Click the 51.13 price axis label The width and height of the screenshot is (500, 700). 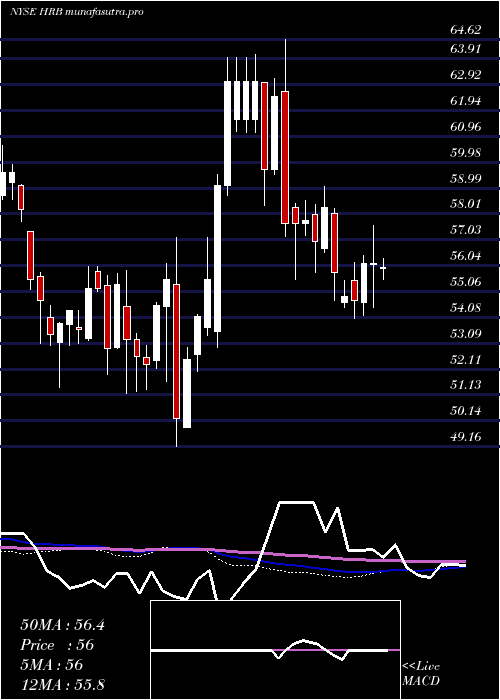pyautogui.click(x=466, y=385)
